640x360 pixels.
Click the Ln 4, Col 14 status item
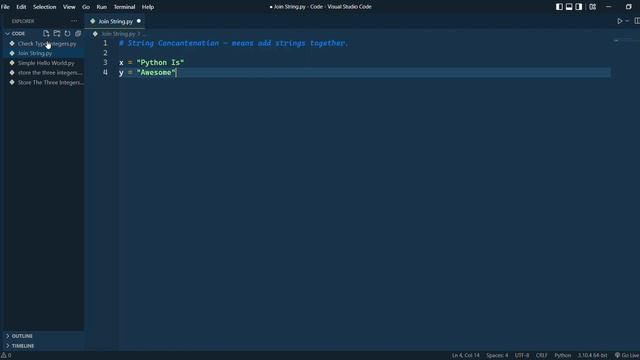coord(465,356)
